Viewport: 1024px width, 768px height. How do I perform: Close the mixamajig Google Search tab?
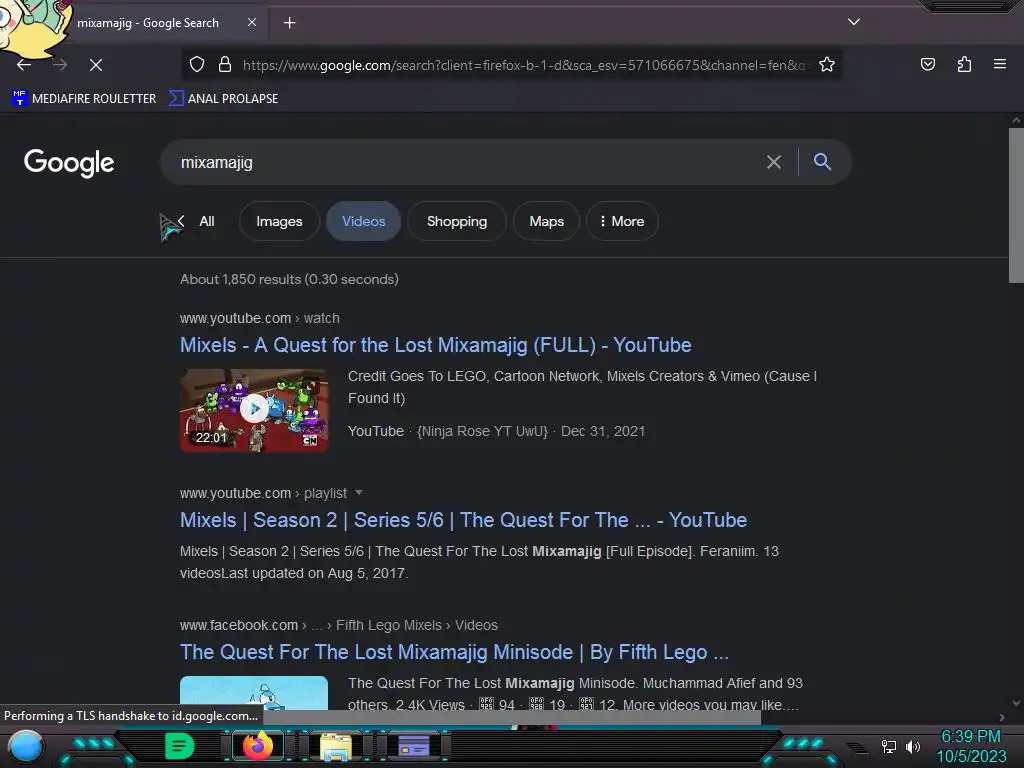coord(252,22)
